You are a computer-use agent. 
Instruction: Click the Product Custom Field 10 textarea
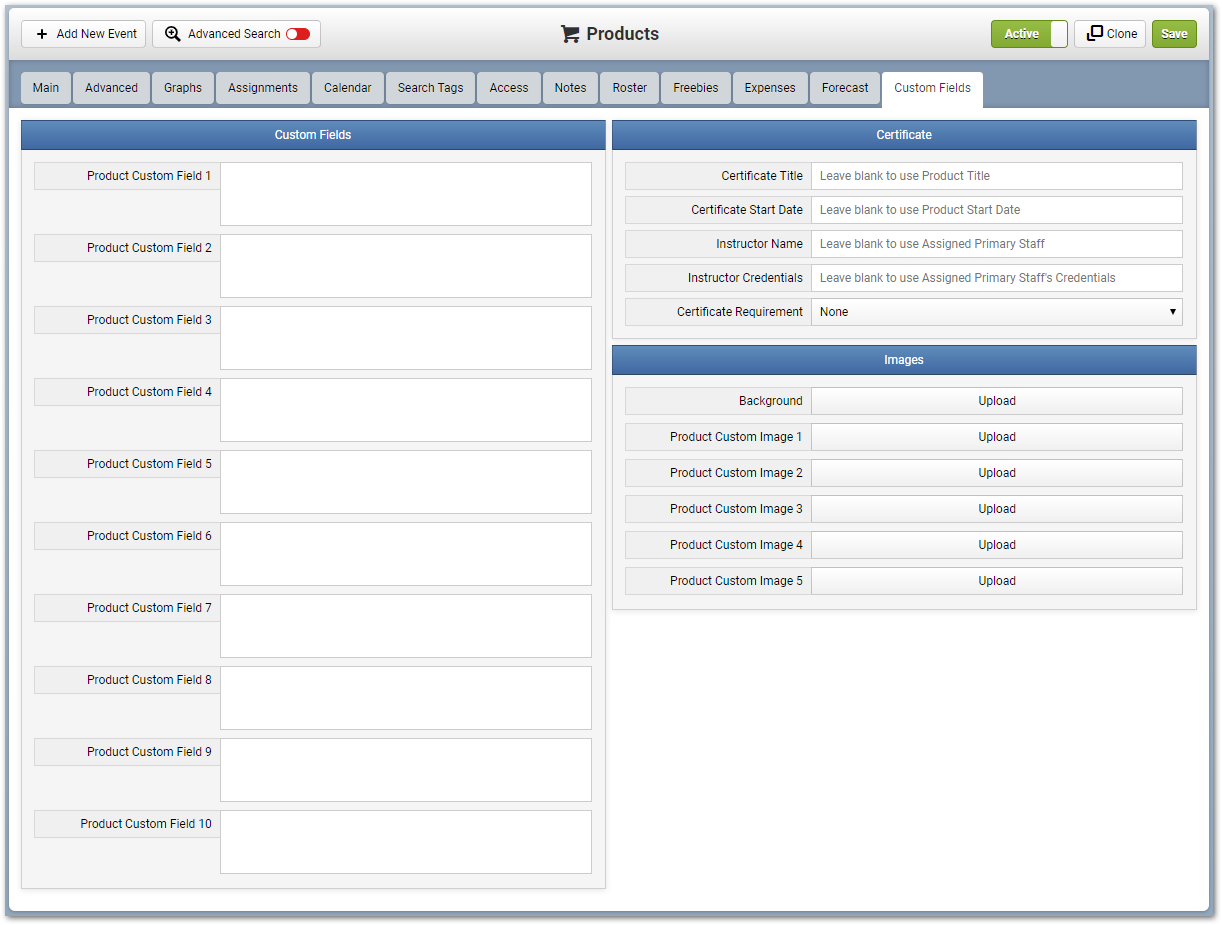(406, 842)
